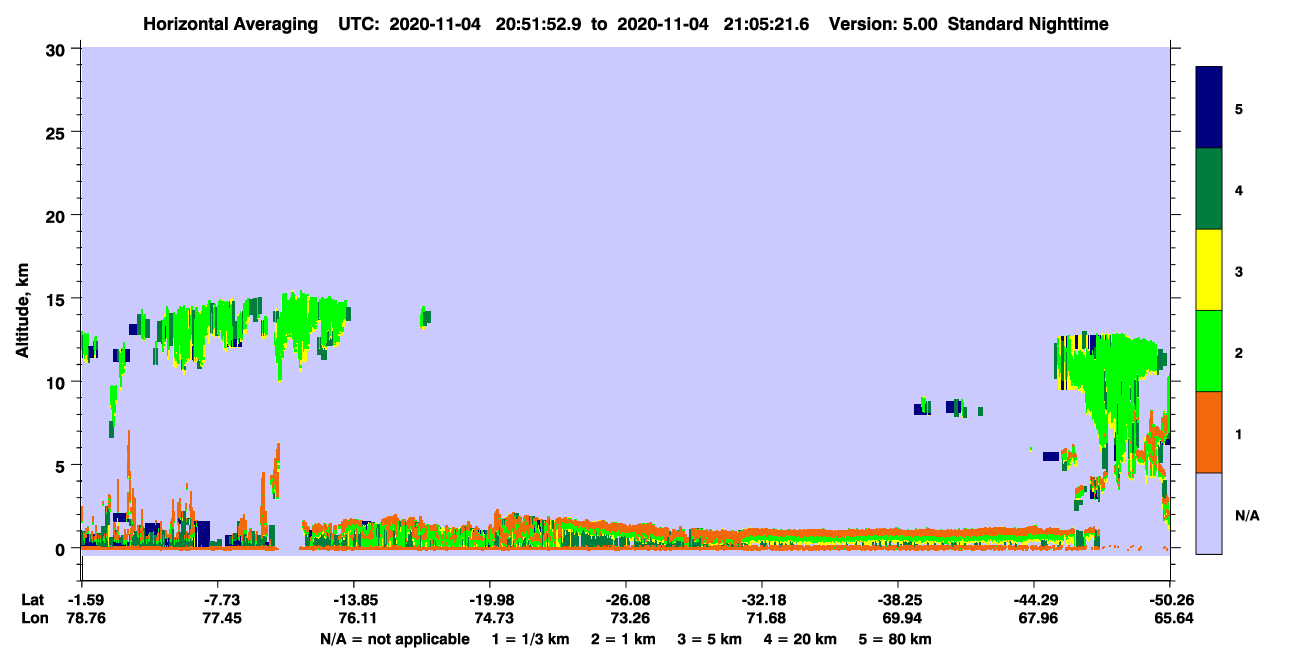Click the yellow colorbar segment for level 3
The width and height of the screenshot is (1300, 667).
coord(1209,270)
